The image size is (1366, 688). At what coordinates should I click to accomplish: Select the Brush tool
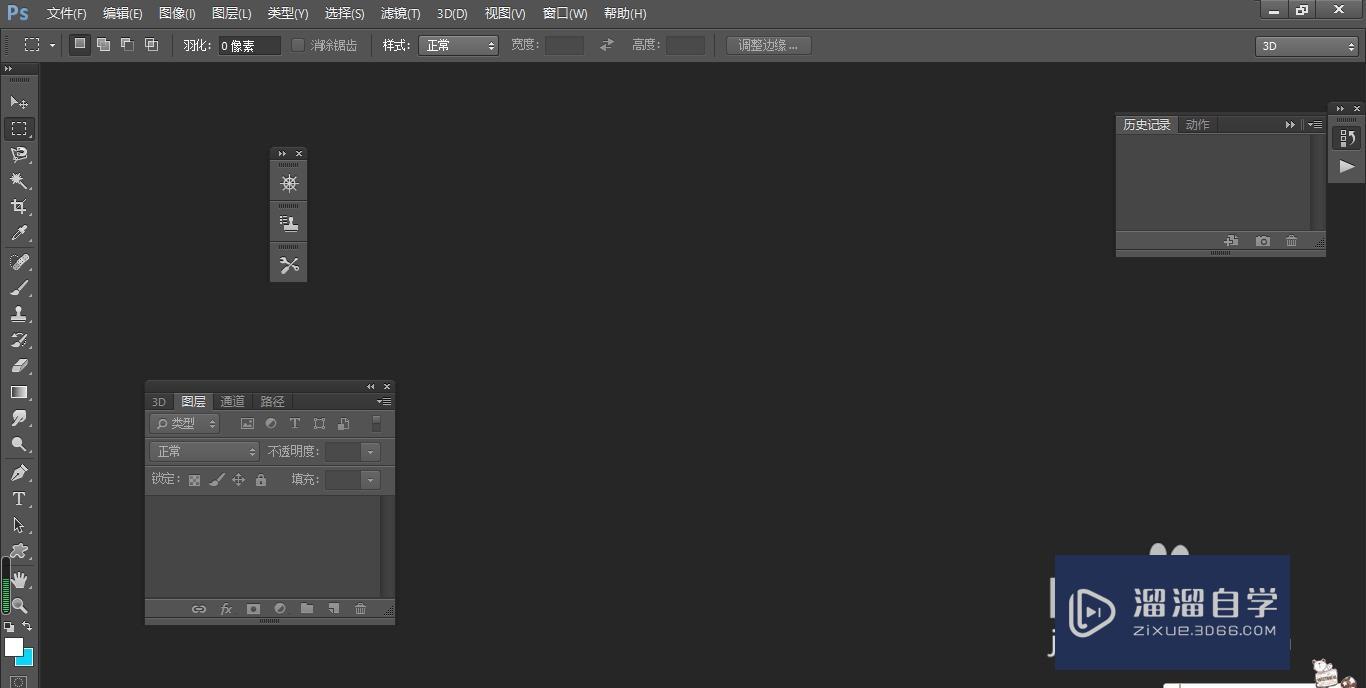tap(19, 288)
